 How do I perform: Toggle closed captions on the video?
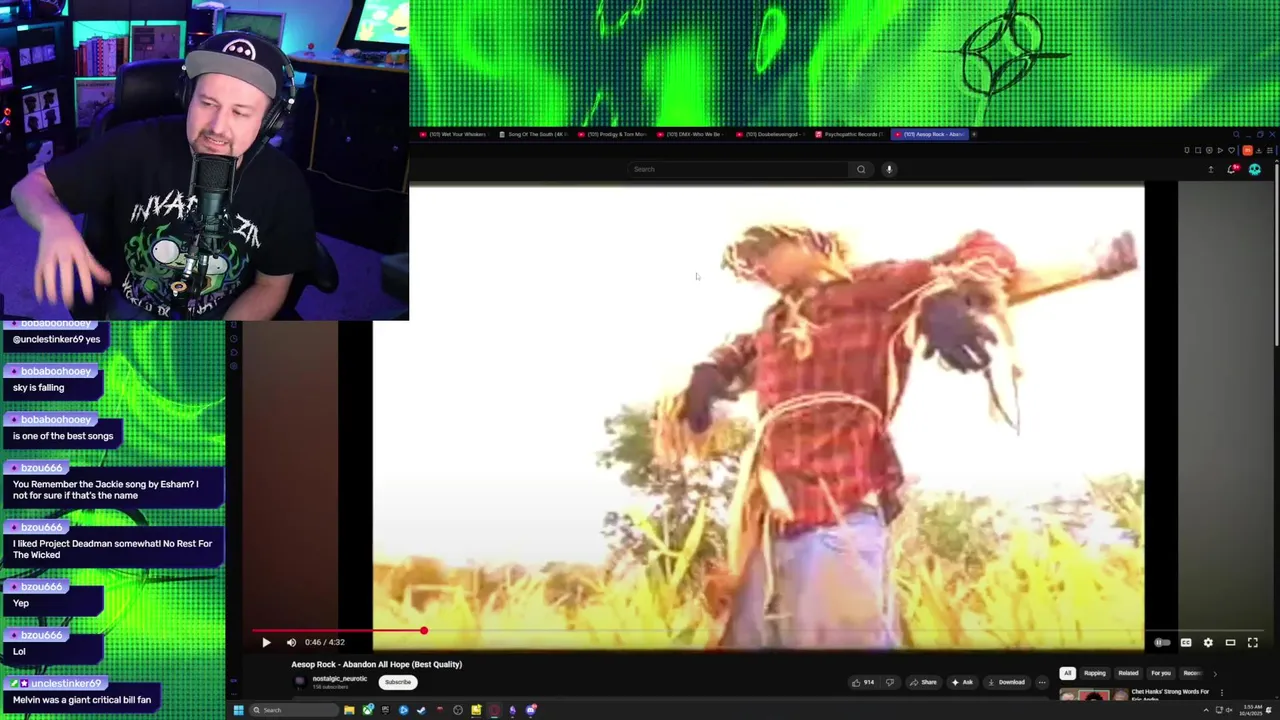point(1186,643)
